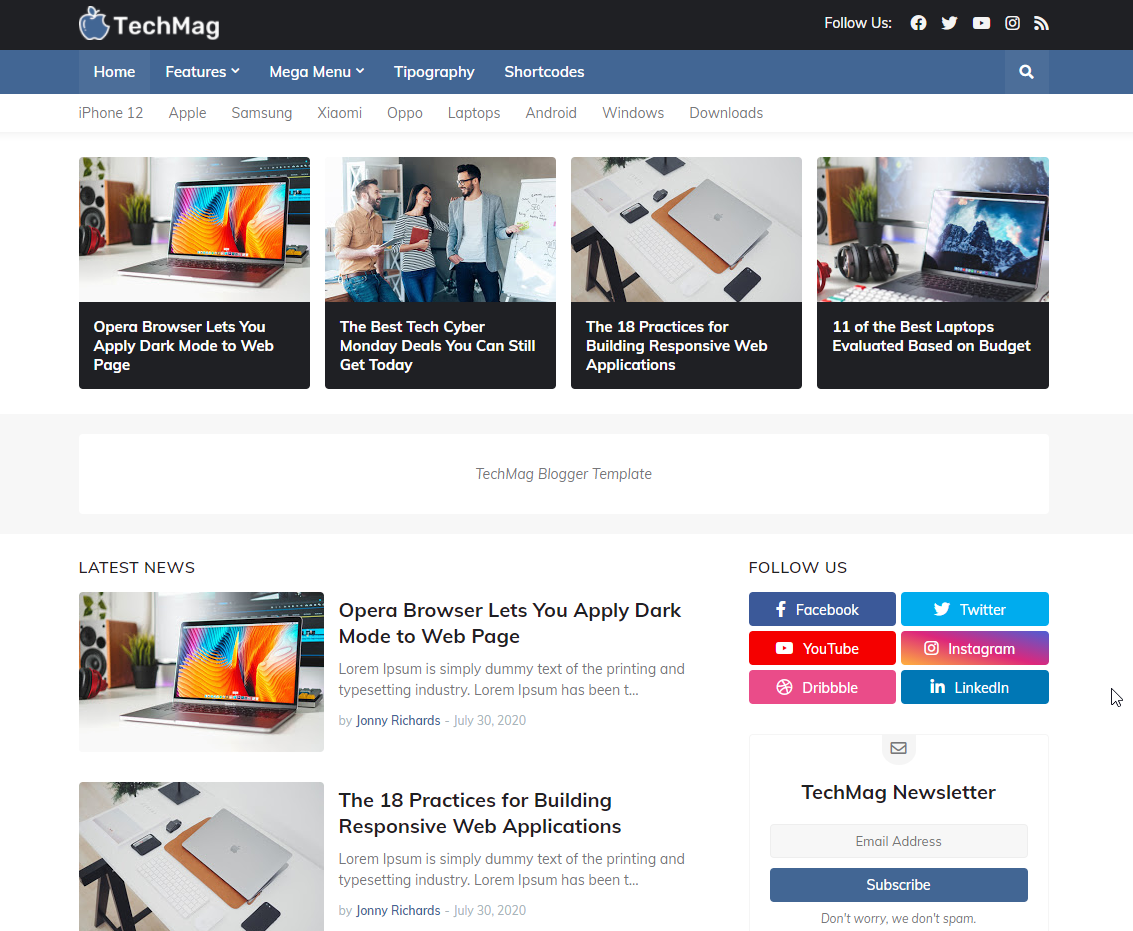Open the Tipography menu item
The height and width of the screenshot is (931, 1133).
434,72
